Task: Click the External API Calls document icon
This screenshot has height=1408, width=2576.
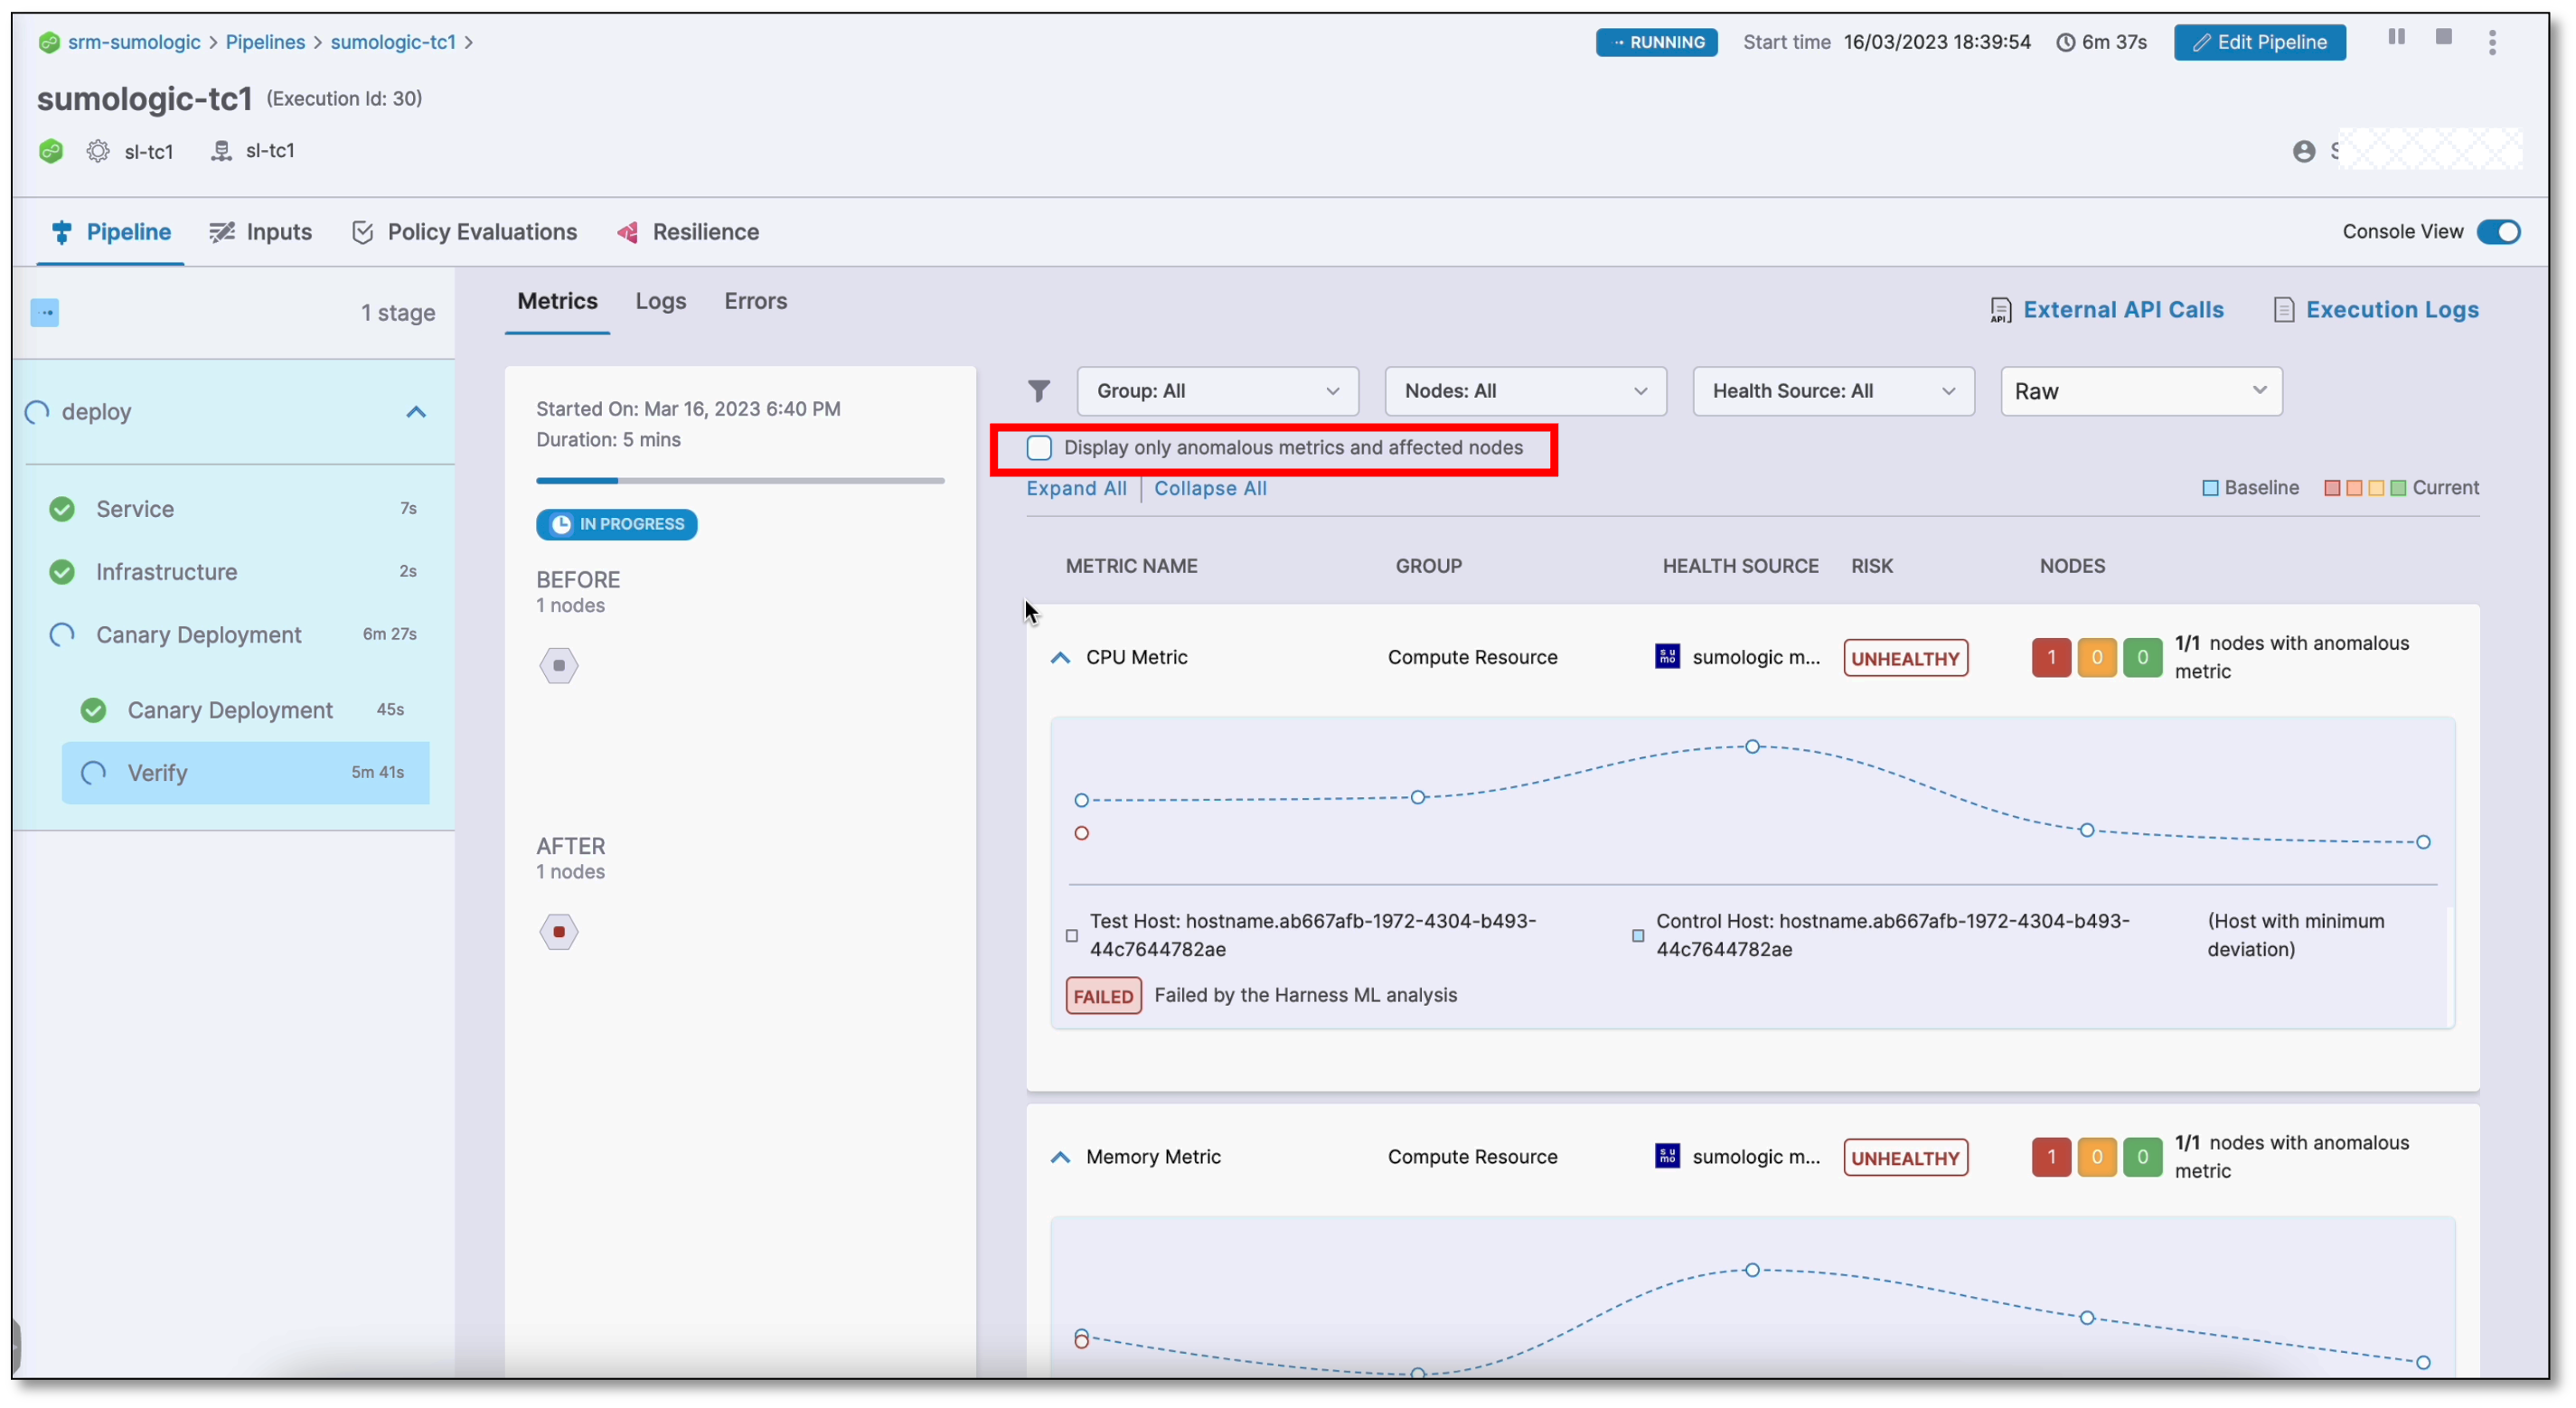Action: (x=2000, y=310)
